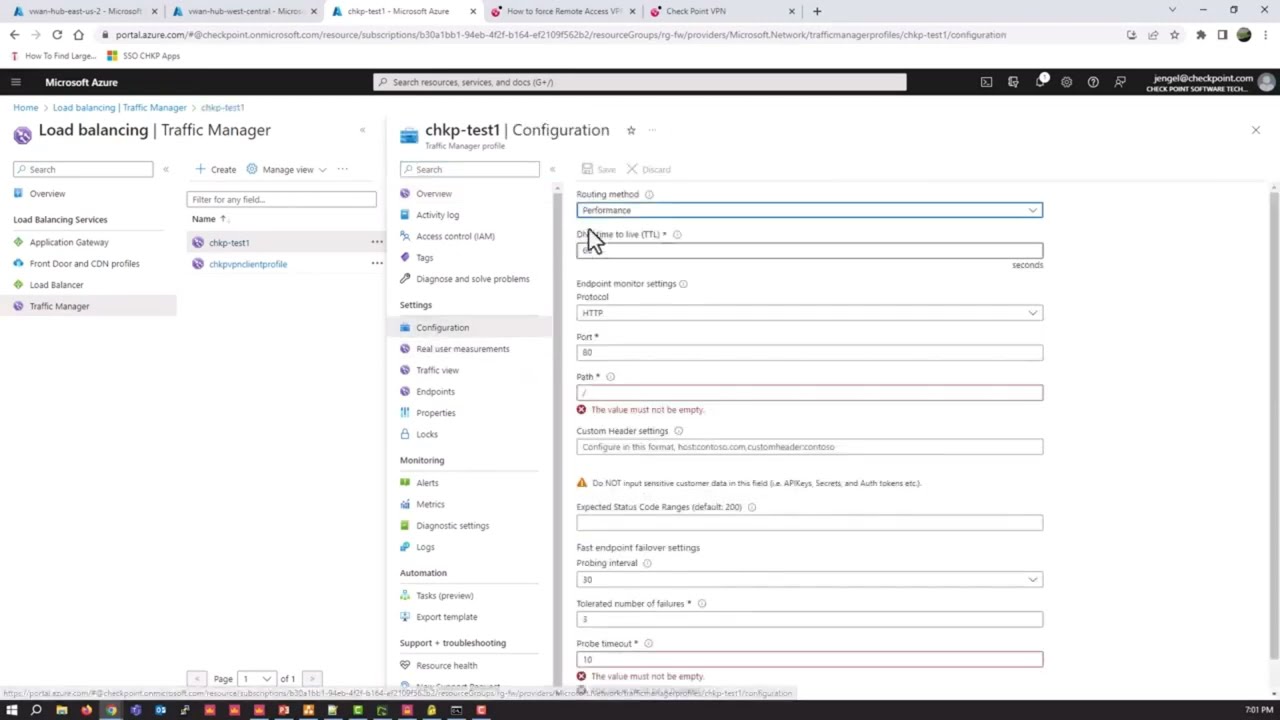Open the browser extensions puzzle icon
Screen dimensions: 1280x720
click(x=1200, y=35)
